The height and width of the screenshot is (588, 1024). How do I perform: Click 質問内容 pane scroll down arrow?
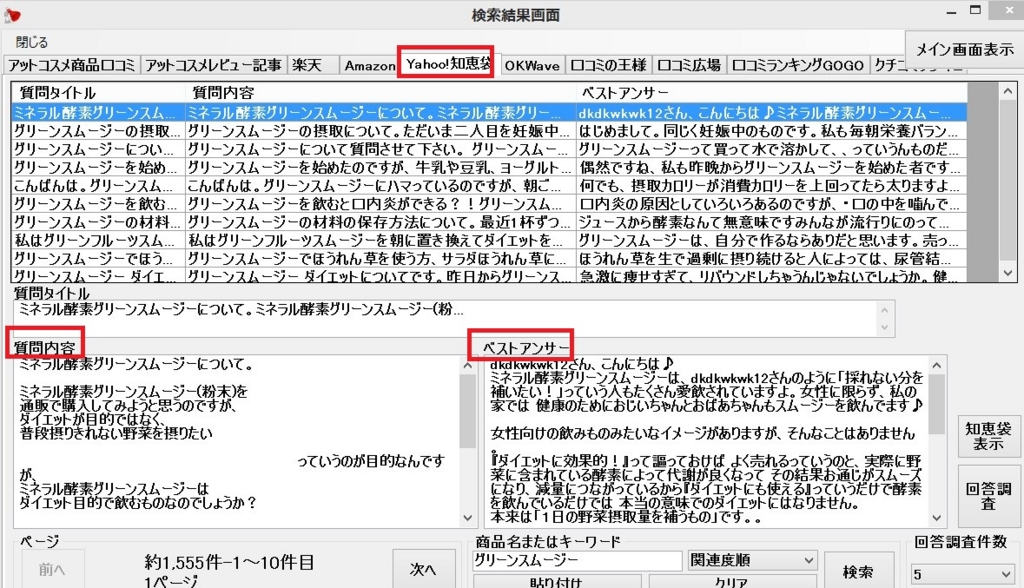[x=467, y=518]
